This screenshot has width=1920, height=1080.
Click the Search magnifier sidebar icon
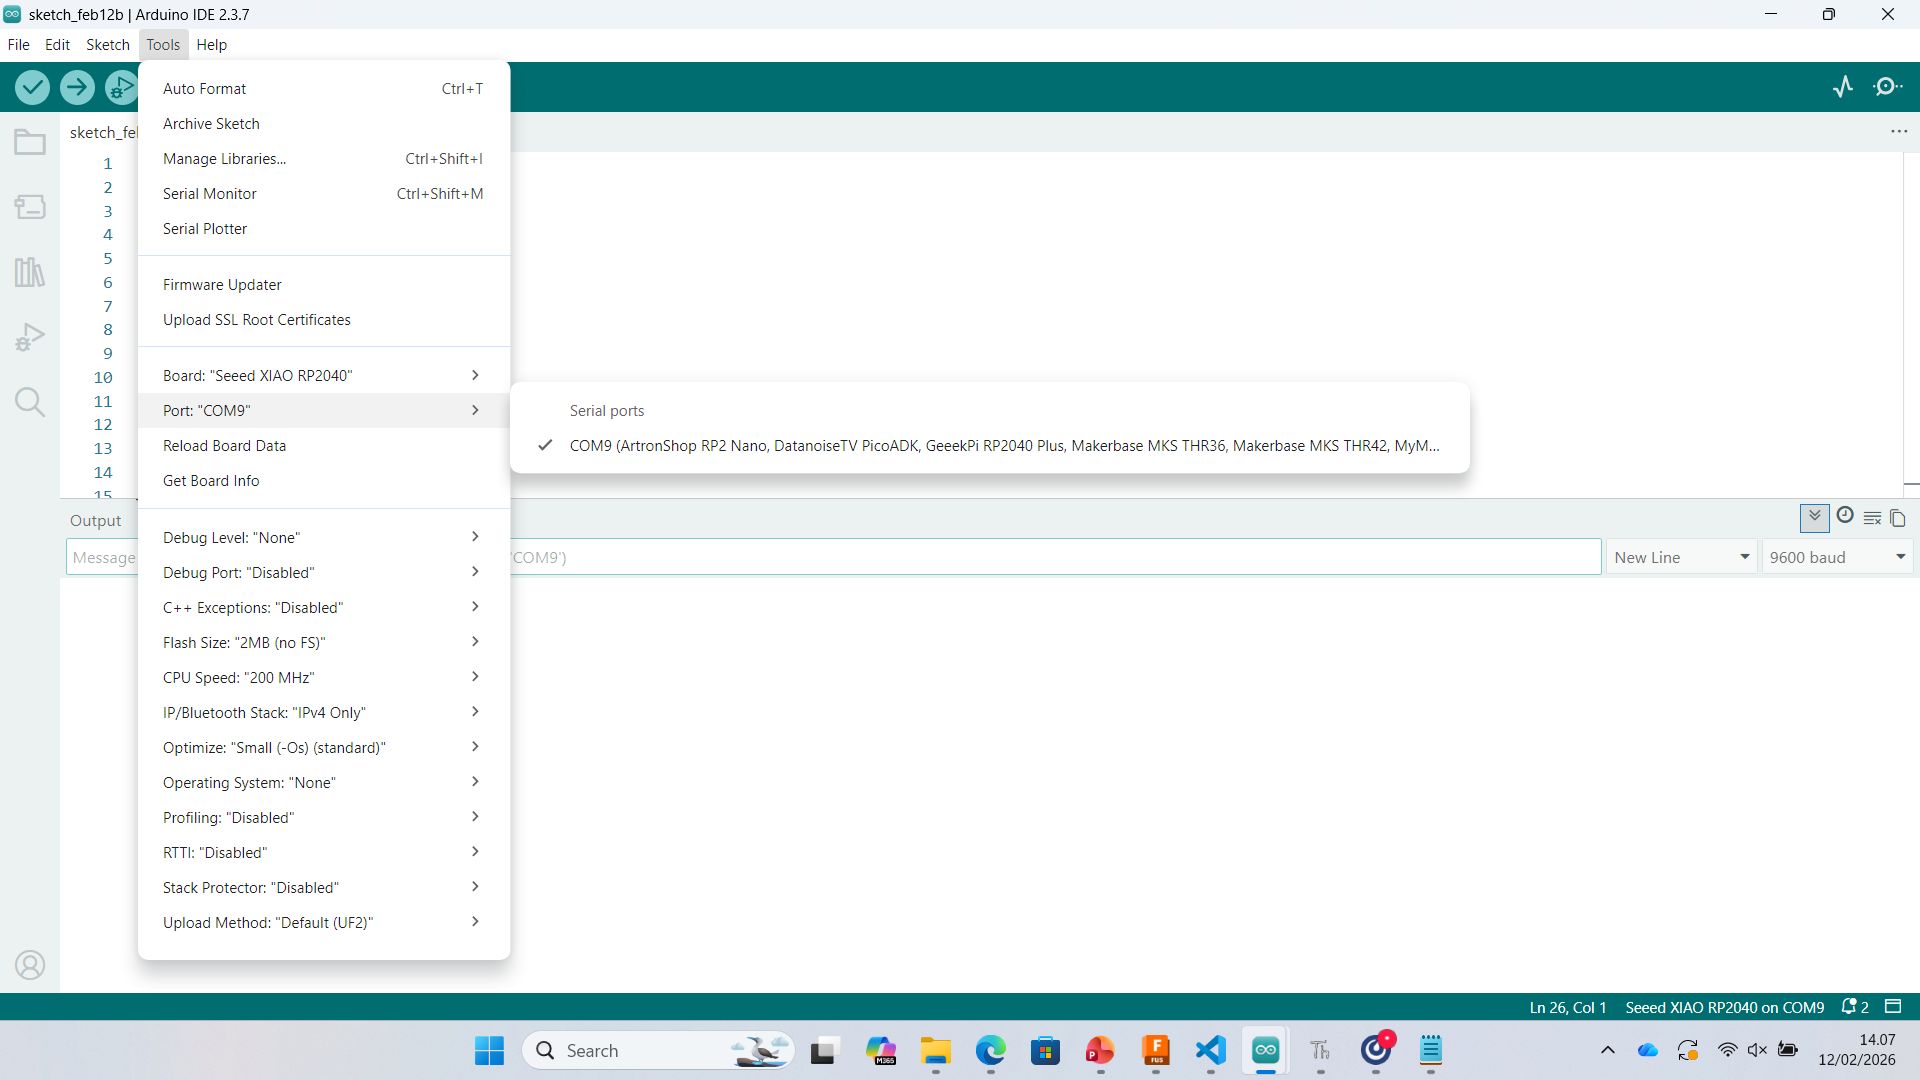click(30, 402)
